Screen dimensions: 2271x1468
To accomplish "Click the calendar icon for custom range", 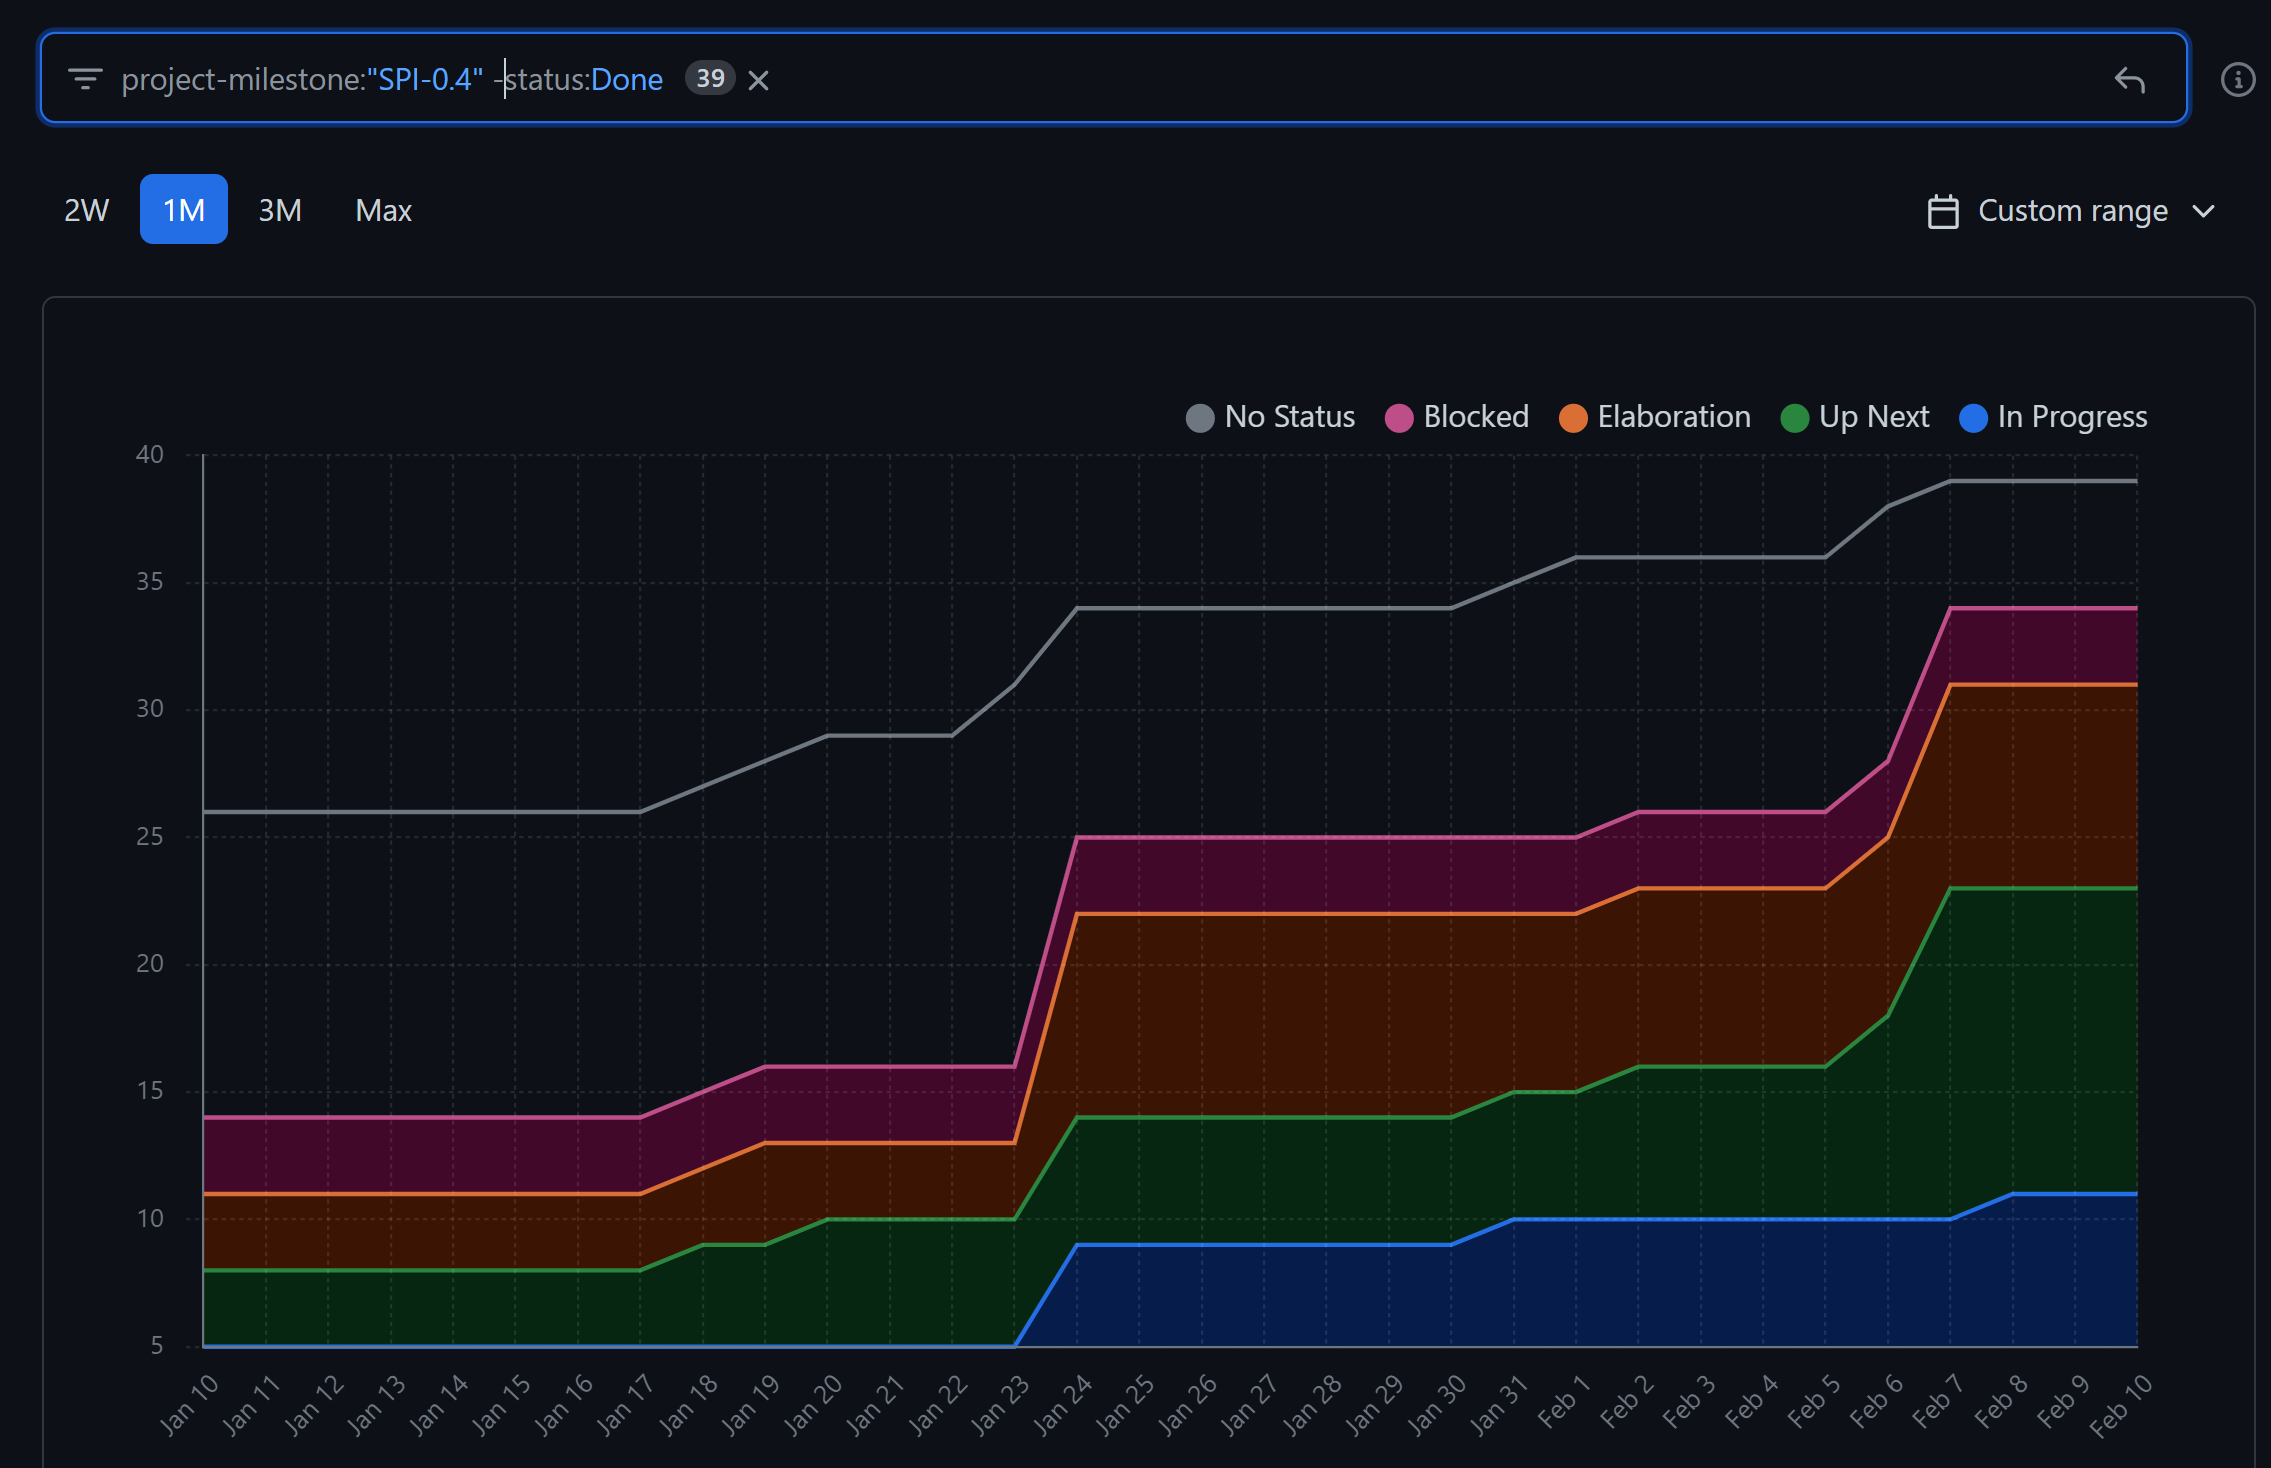I will pyautogui.click(x=1942, y=211).
